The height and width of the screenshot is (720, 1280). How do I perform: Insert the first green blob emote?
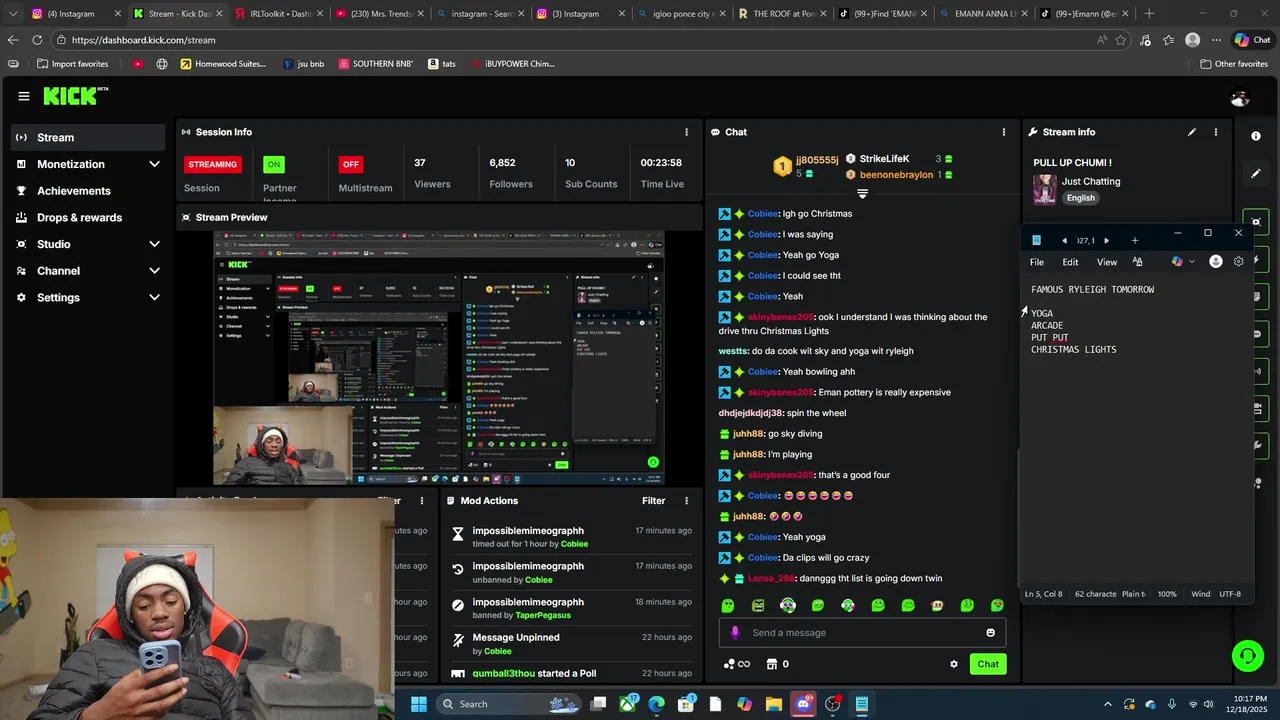coord(728,605)
